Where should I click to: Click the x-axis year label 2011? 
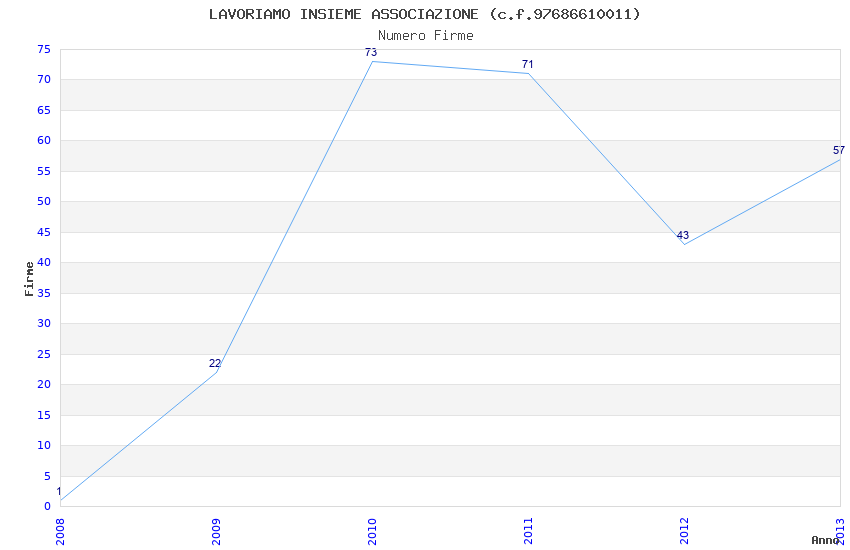click(529, 532)
